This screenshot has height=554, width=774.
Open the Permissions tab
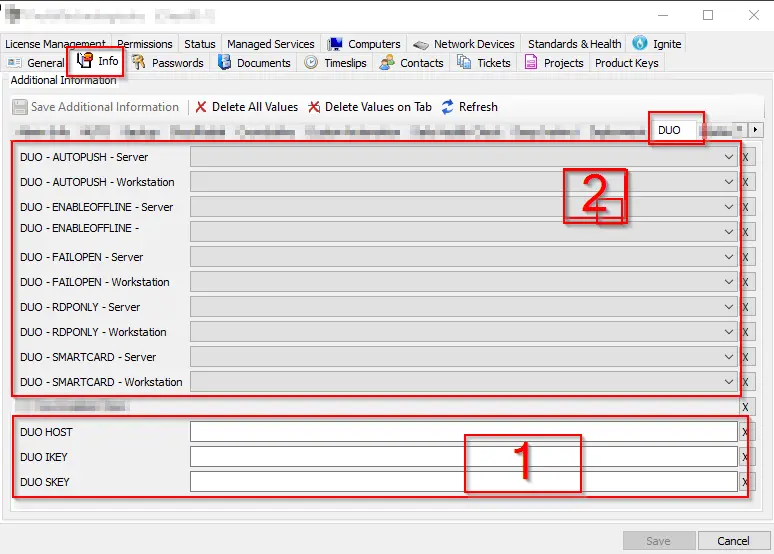tap(145, 44)
